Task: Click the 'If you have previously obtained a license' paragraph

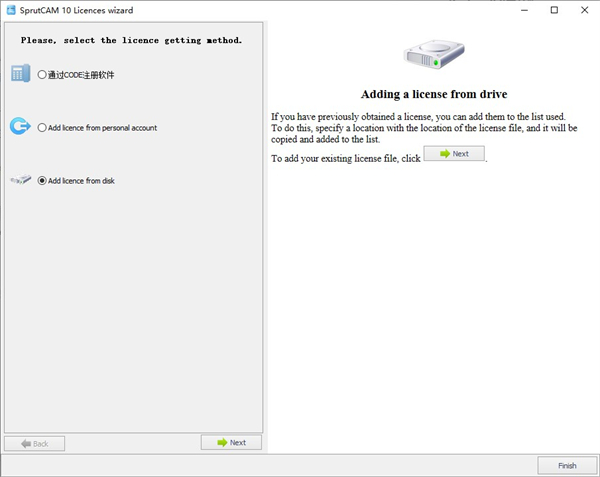Action: [424, 128]
